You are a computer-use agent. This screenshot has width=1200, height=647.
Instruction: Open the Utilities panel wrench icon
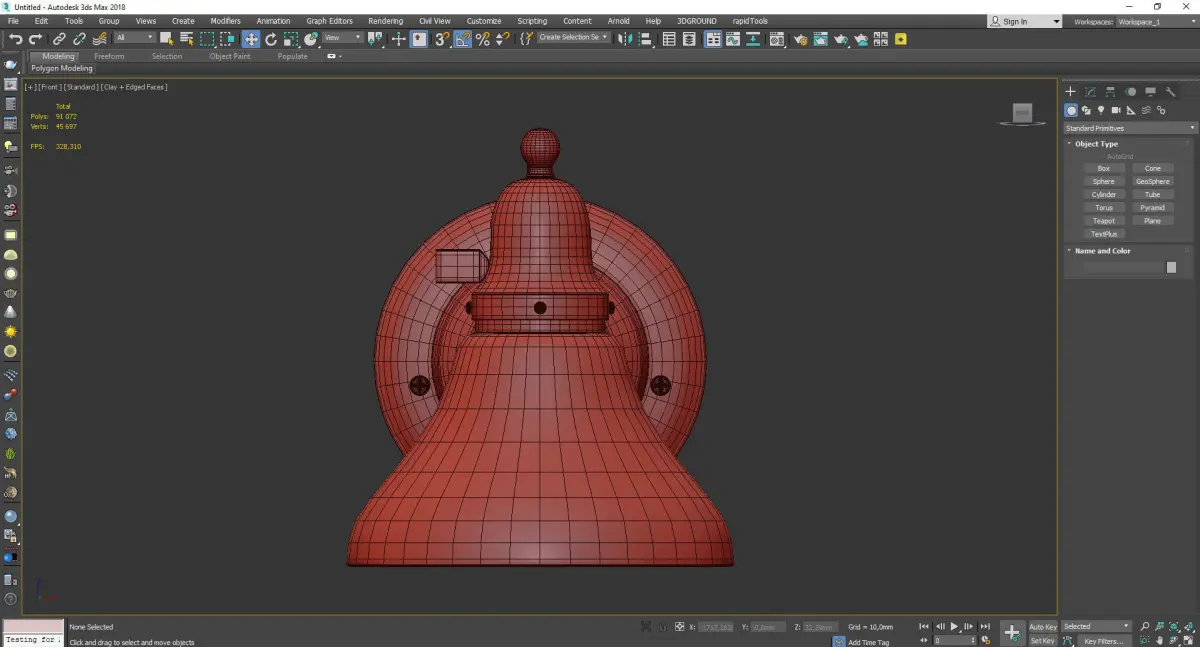pyautogui.click(x=1171, y=92)
